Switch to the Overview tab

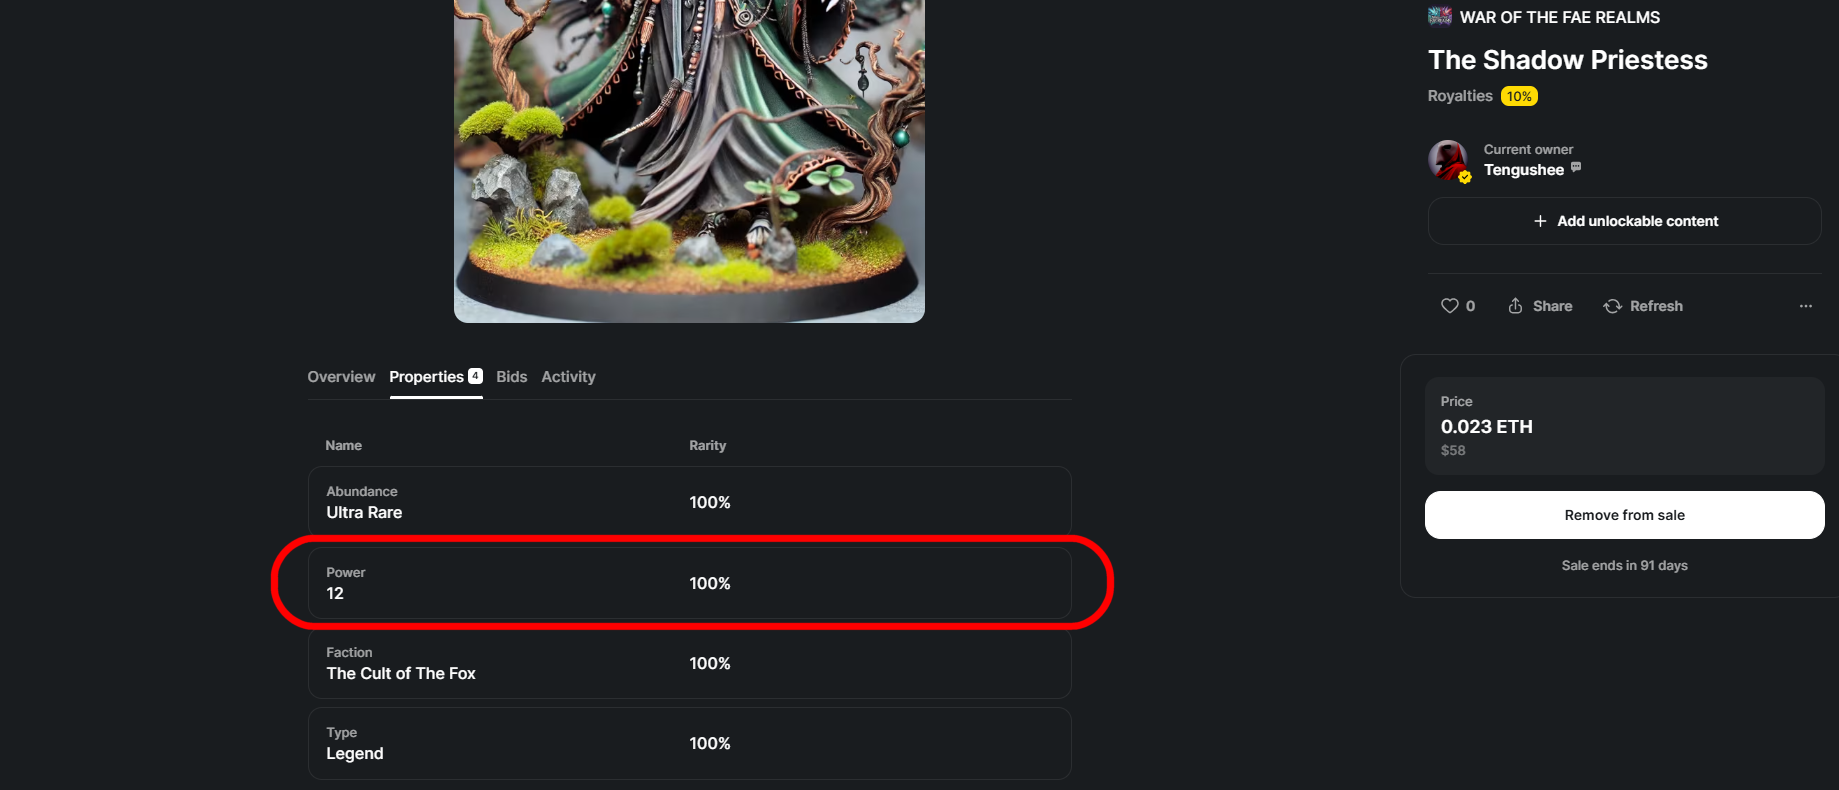(341, 377)
